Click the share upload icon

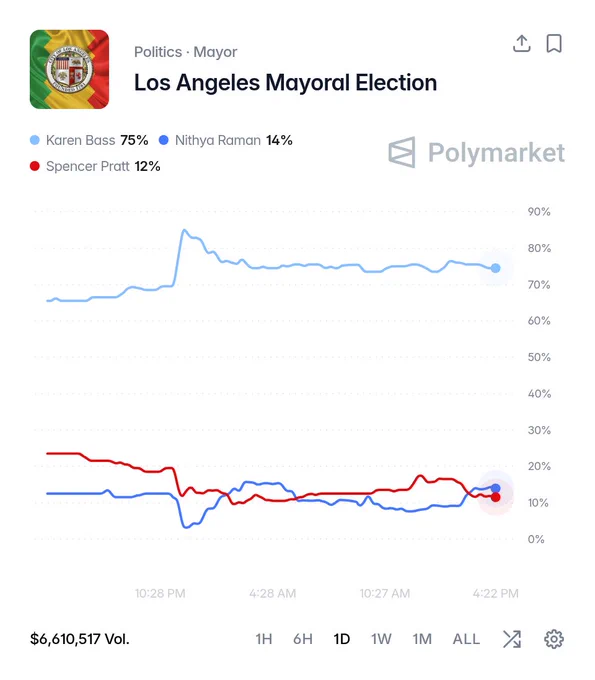tap(522, 43)
